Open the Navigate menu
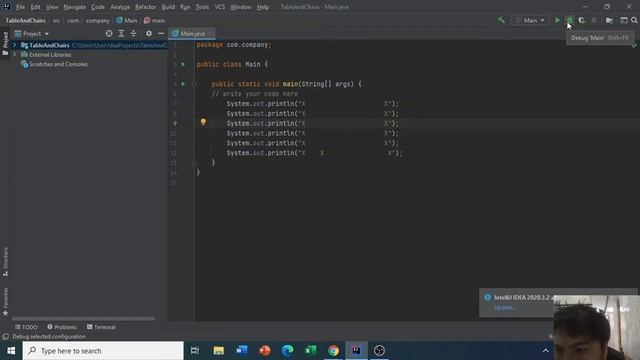The height and width of the screenshot is (360, 640). (75, 7)
